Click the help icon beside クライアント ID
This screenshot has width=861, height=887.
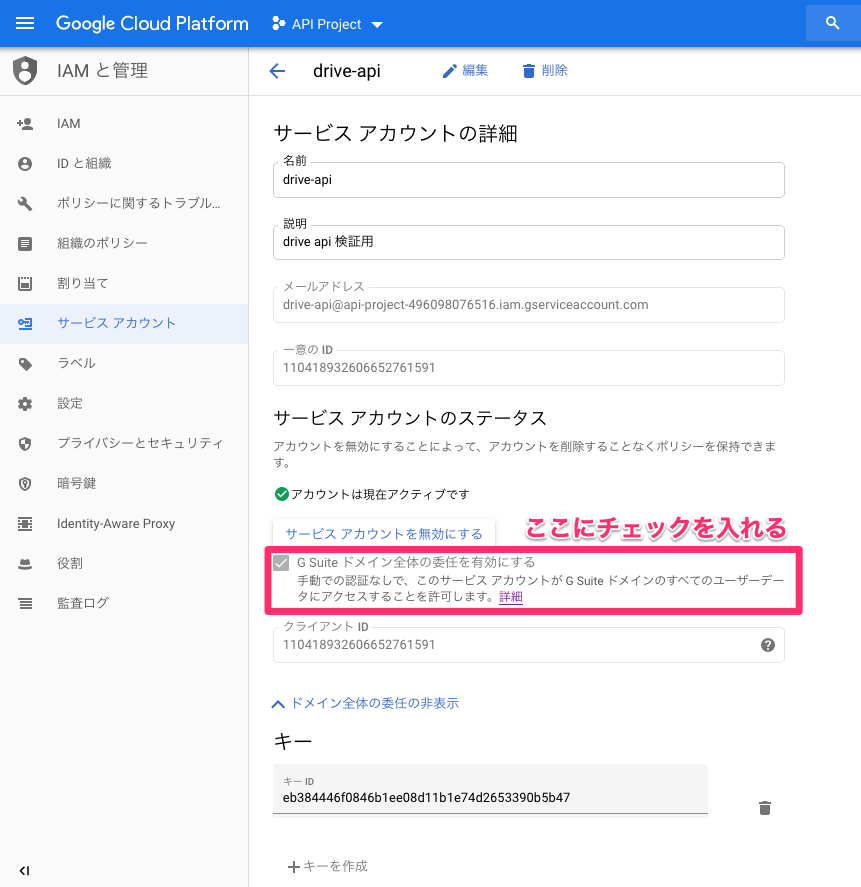(x=767, y=645)
